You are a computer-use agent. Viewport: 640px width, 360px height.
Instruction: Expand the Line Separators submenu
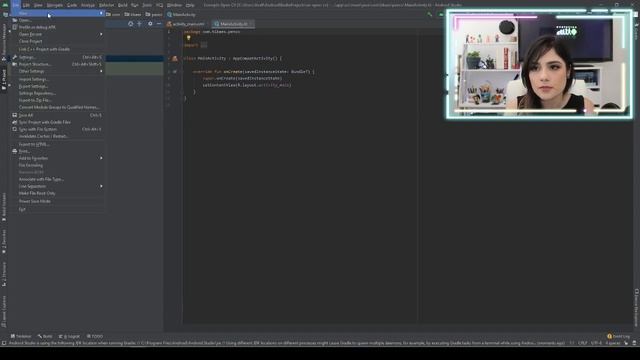pos(58,186)
